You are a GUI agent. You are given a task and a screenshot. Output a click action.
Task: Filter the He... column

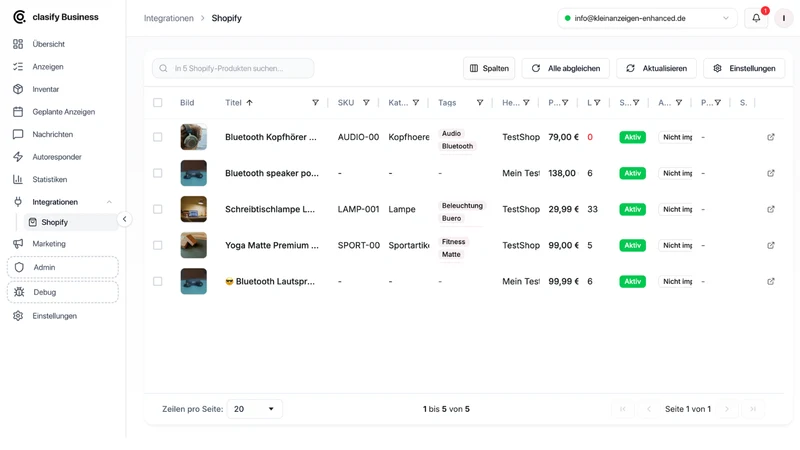[x=526, y=103]
